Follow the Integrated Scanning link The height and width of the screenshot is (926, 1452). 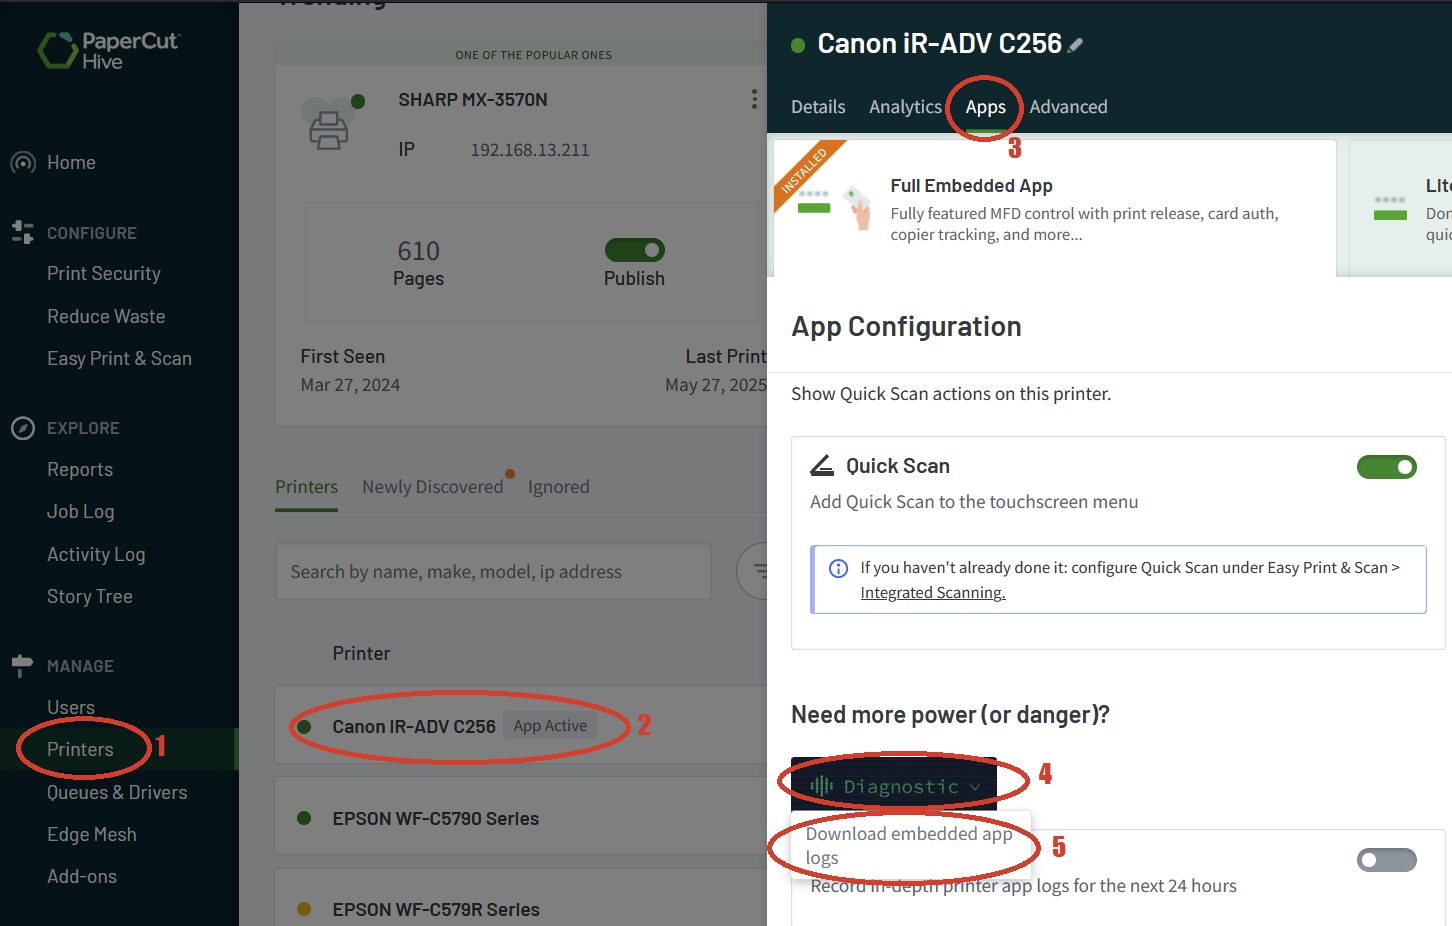pyautogui.click(x=932, y=593)
